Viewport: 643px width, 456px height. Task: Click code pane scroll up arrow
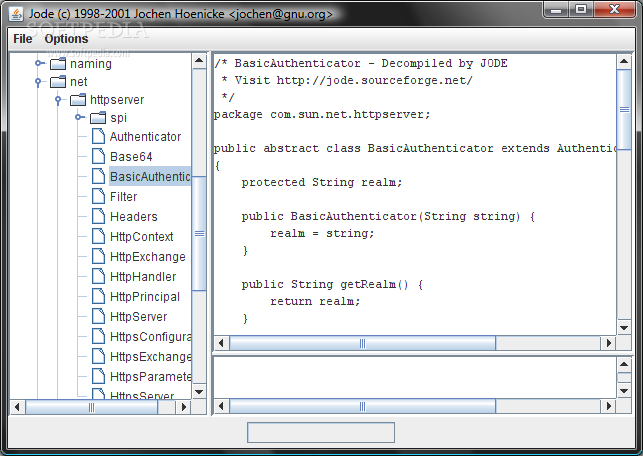624,62
